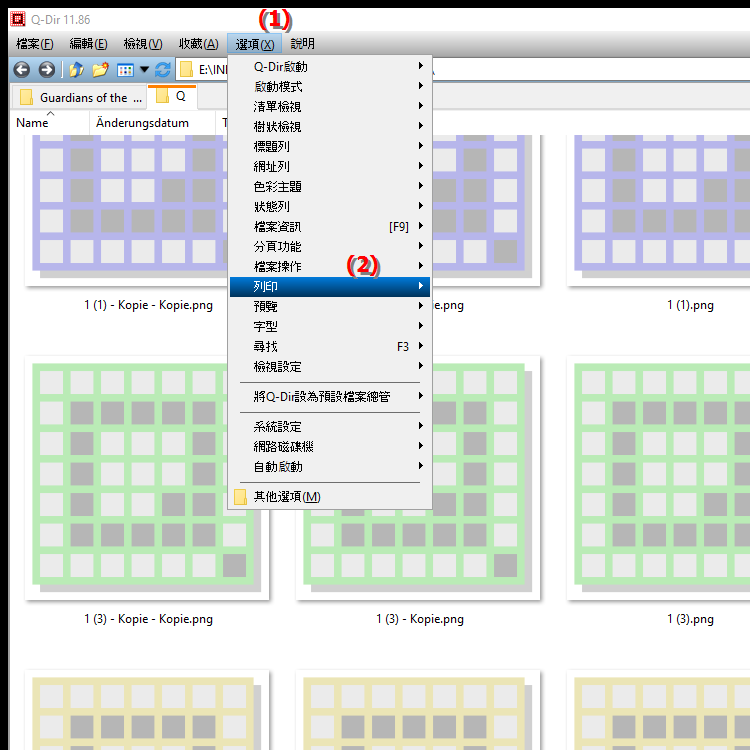Open the 系統設定 submenu
This screenshot has width=750, height=750.
(330, 427)
